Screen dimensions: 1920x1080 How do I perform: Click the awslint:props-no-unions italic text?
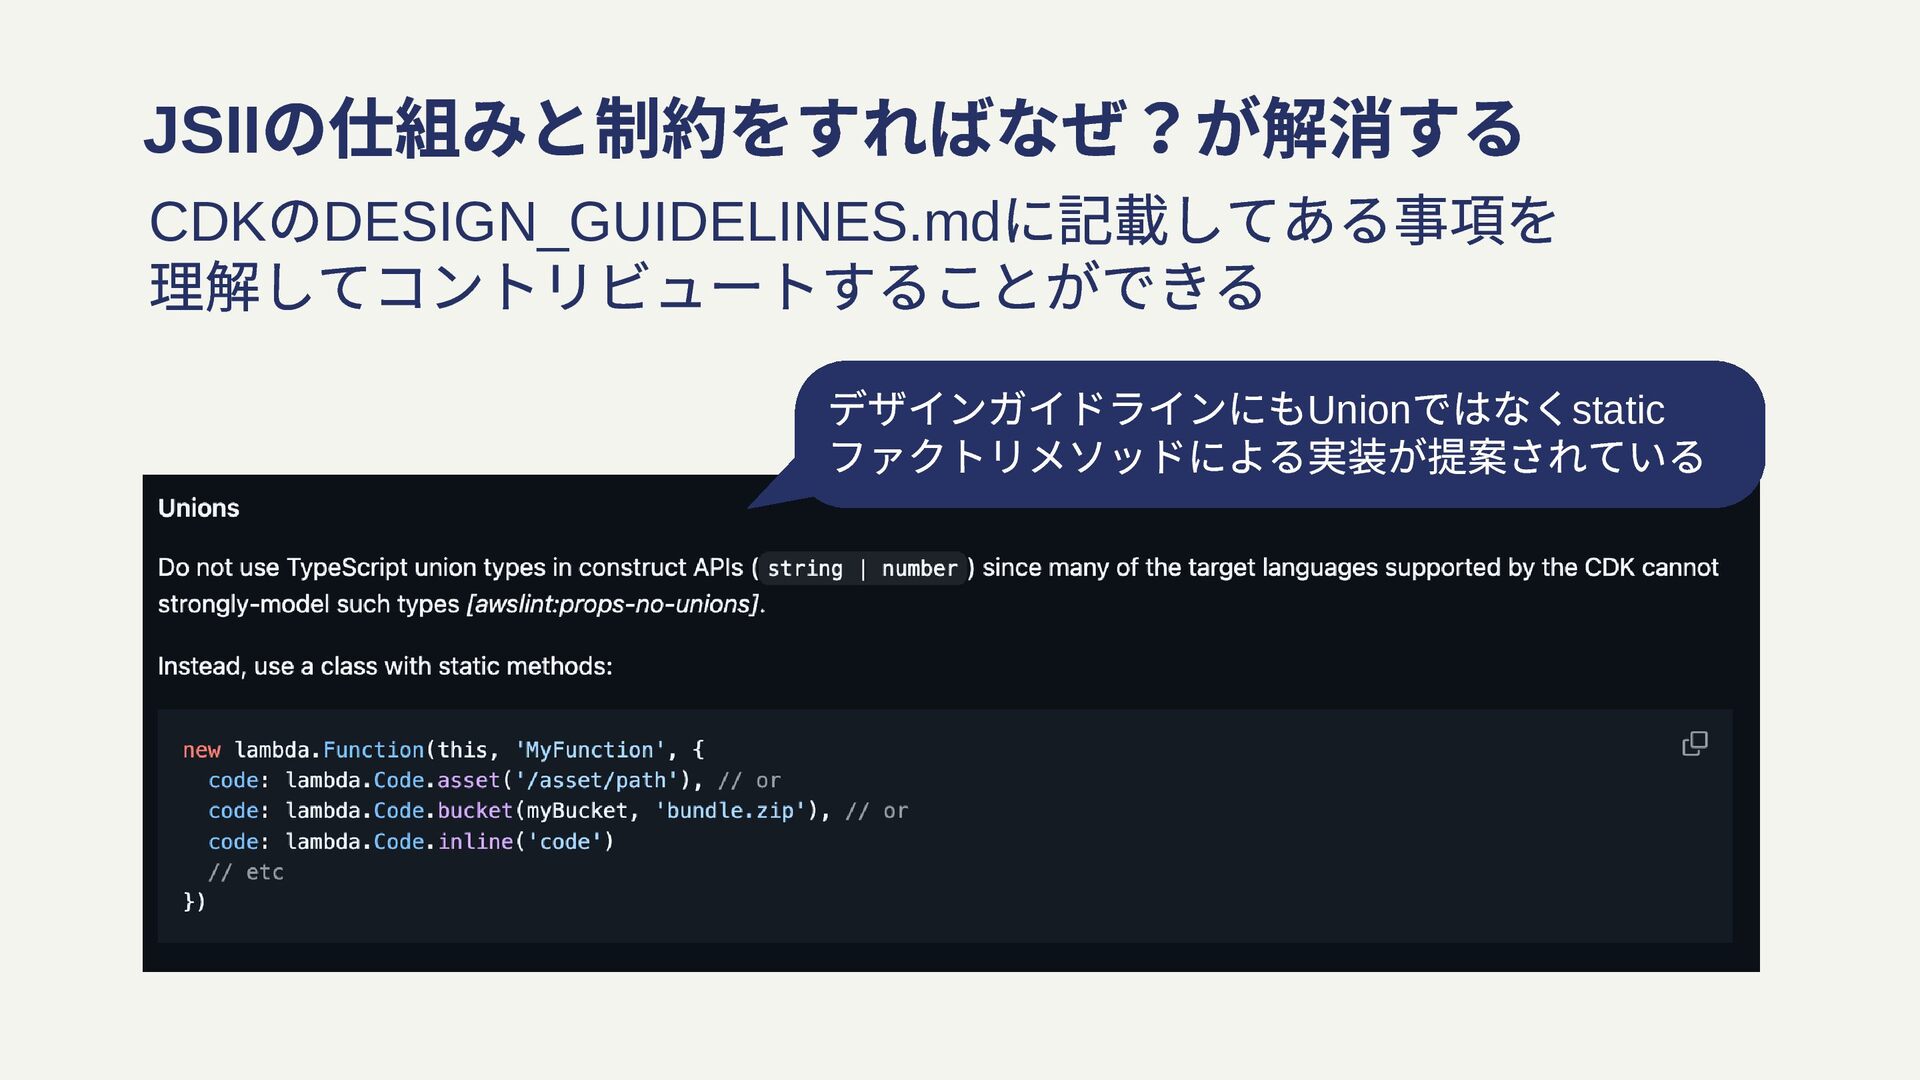(x=612, y=604)
